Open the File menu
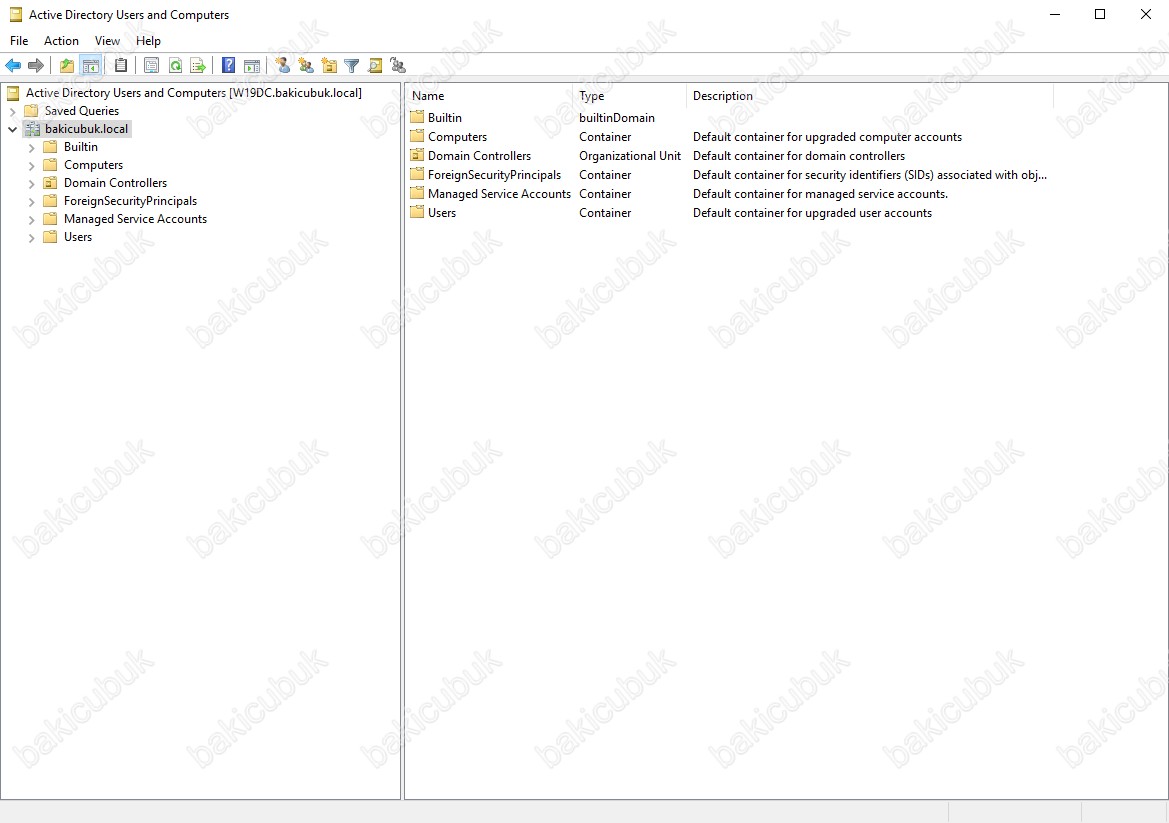Image resolution: width=1169 pixels, height=823 pixels. tap(19, 41)
